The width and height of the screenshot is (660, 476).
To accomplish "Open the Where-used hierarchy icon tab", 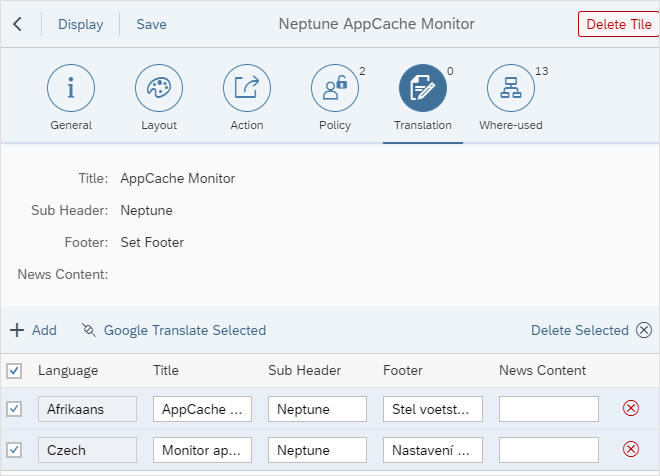I will [x=511, y=88].
